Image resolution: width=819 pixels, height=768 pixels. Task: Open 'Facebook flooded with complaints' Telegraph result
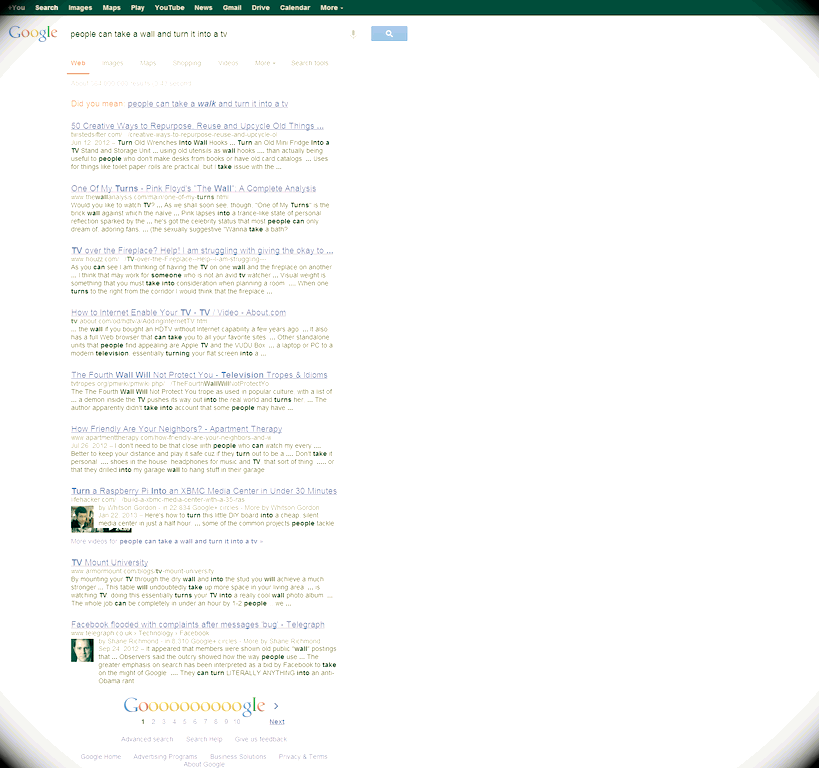coord(197,625)
